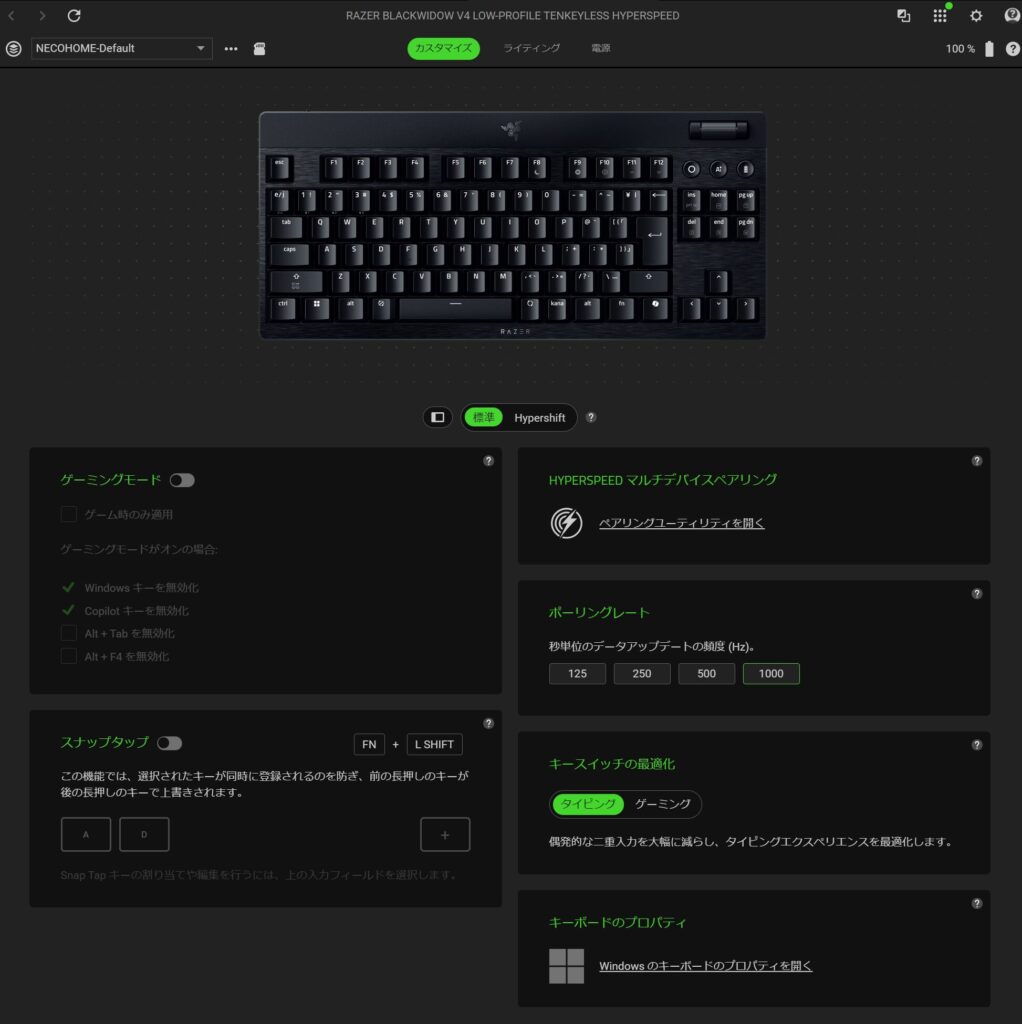Viewport: 1022px width, 1024px height.
Task: Open Synapse settings gear
Action: point(976,16)
